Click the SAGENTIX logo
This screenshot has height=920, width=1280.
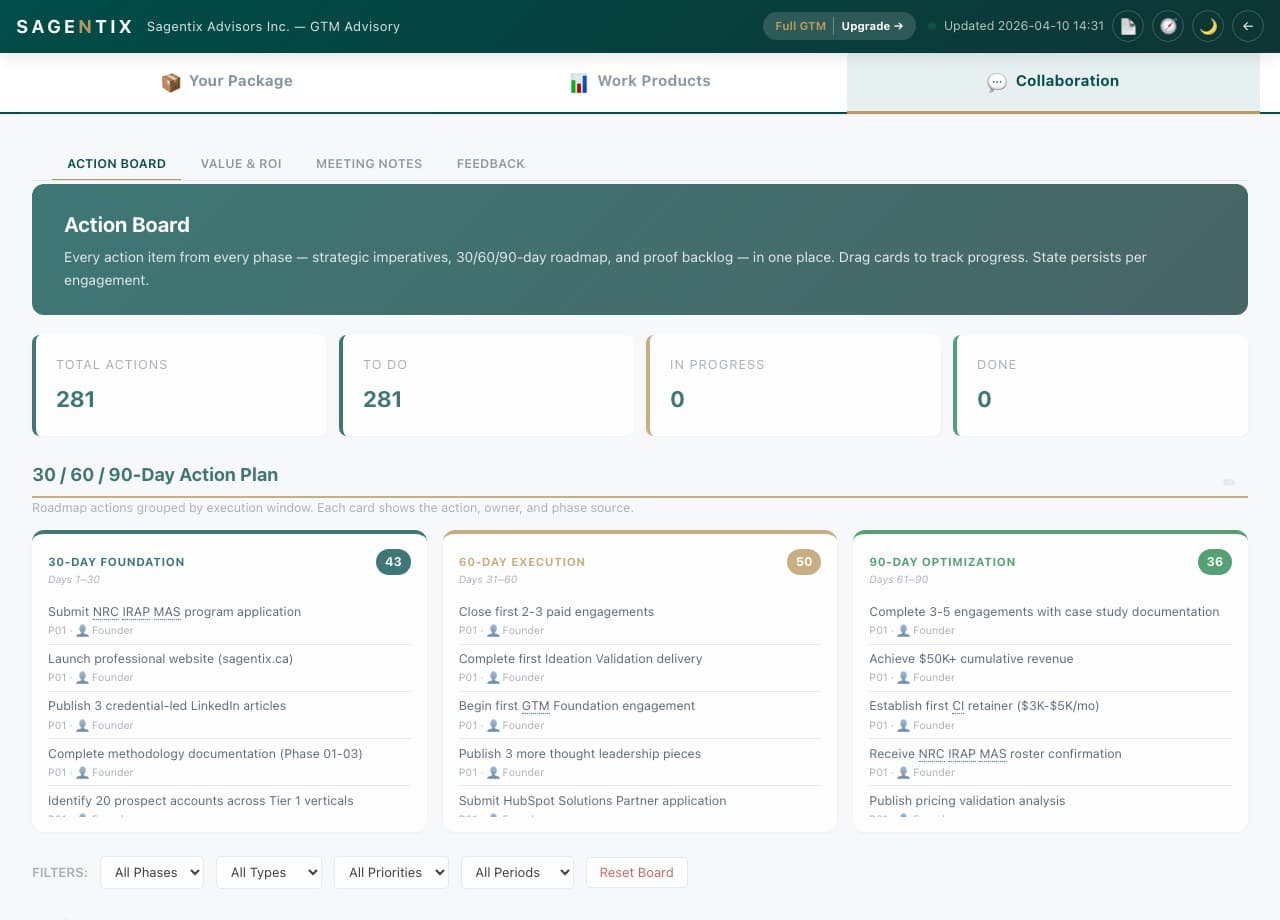74,27
